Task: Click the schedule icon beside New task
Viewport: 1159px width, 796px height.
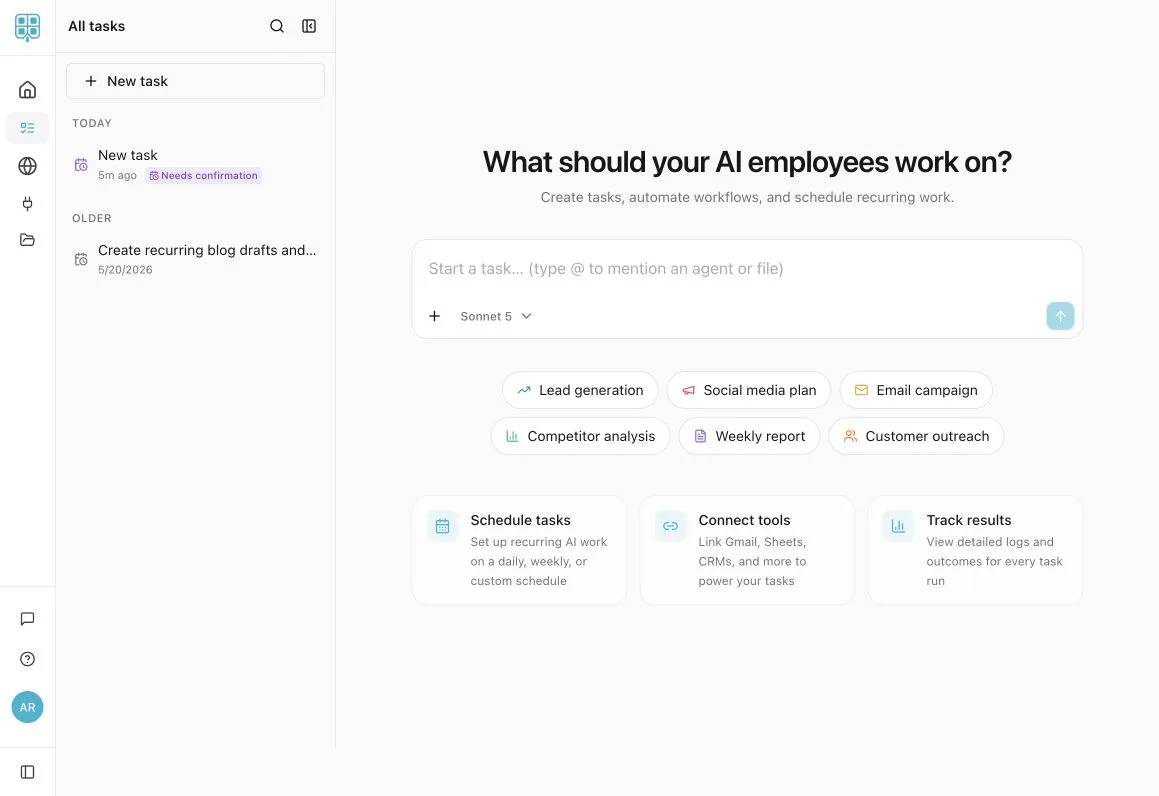Action: coord(81,165)
